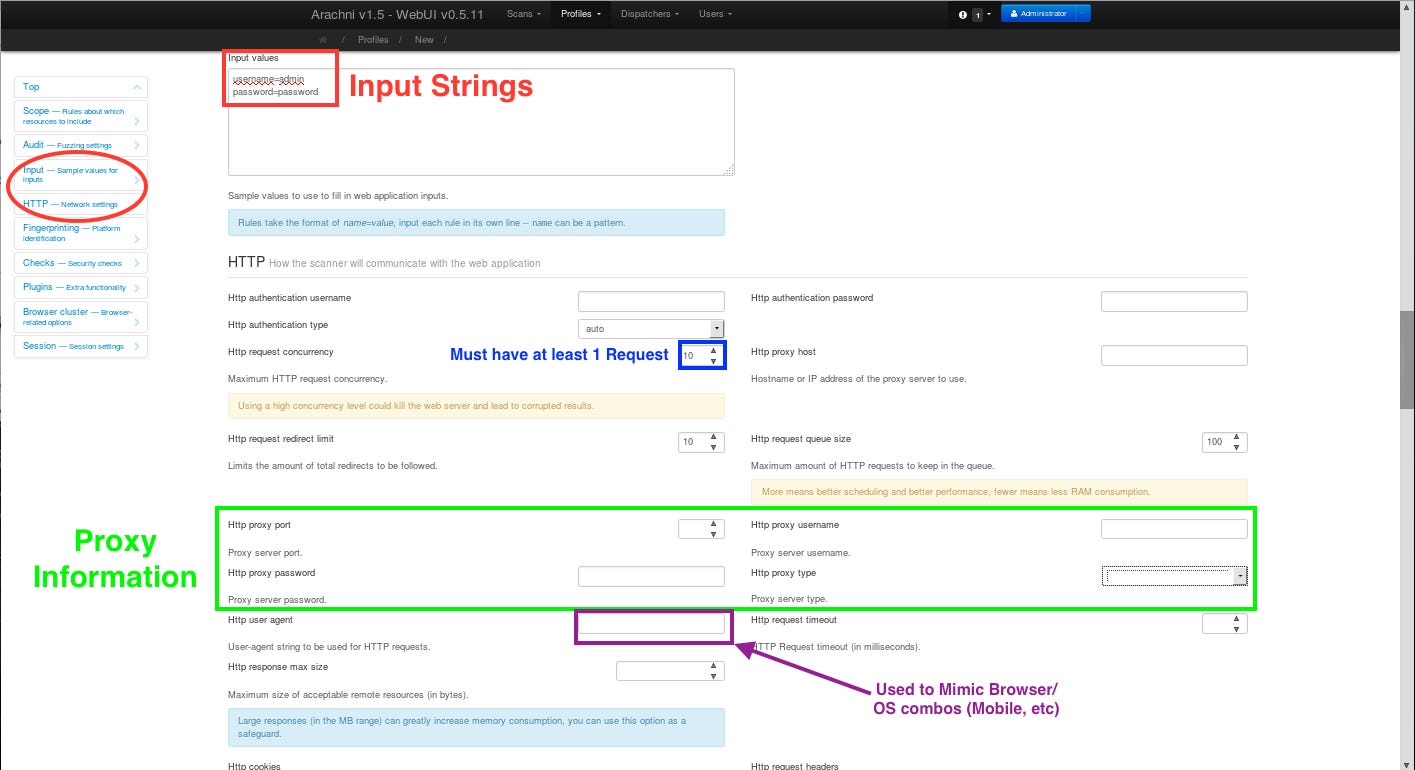This screenshot has height=770, width=1415.
Task: Decrease Http request redirect limit value
Action: (713, 447)
